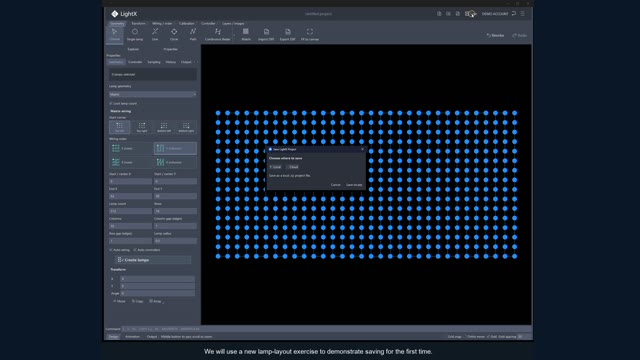Click the Angle transform field

tap(158, 293)
